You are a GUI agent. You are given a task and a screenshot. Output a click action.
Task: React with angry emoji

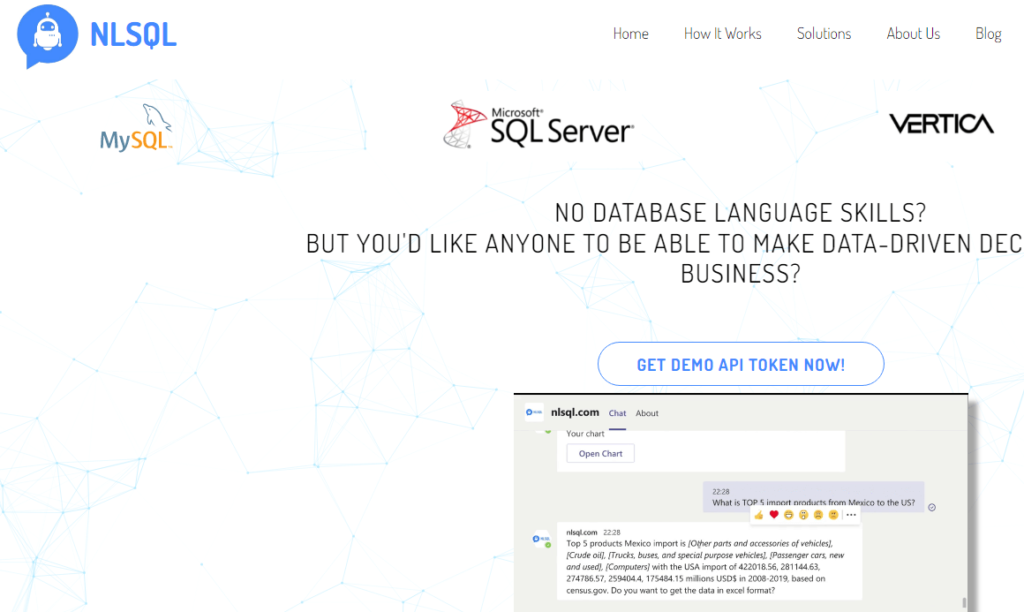point(833,515)
